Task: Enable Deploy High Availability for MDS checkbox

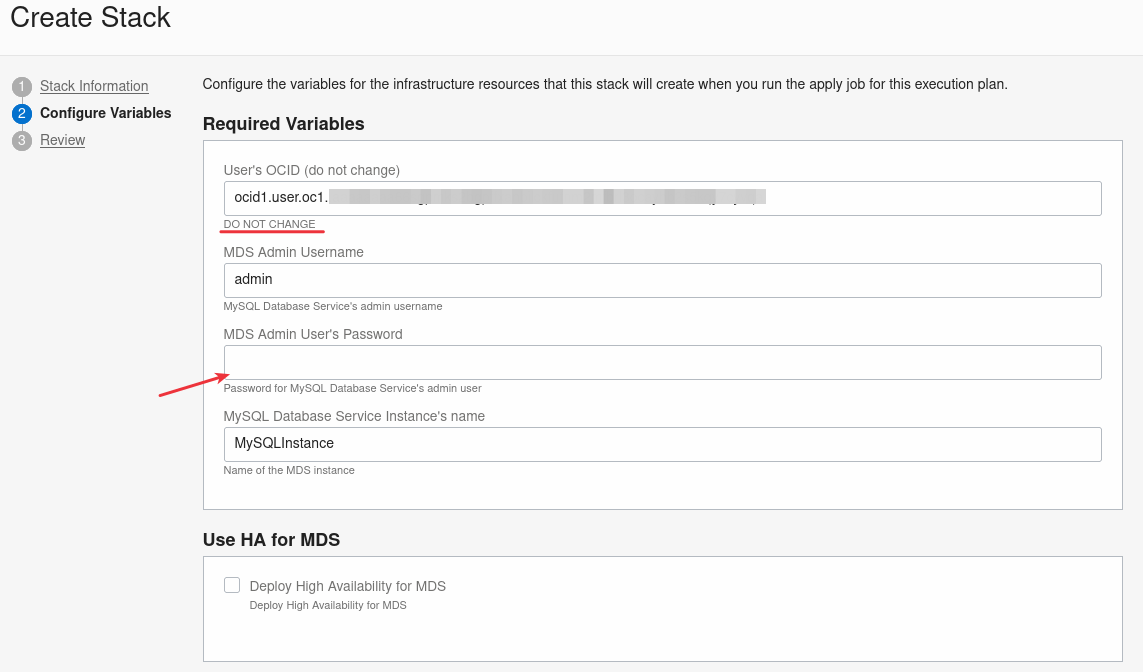Action: [x=232, y=585]
